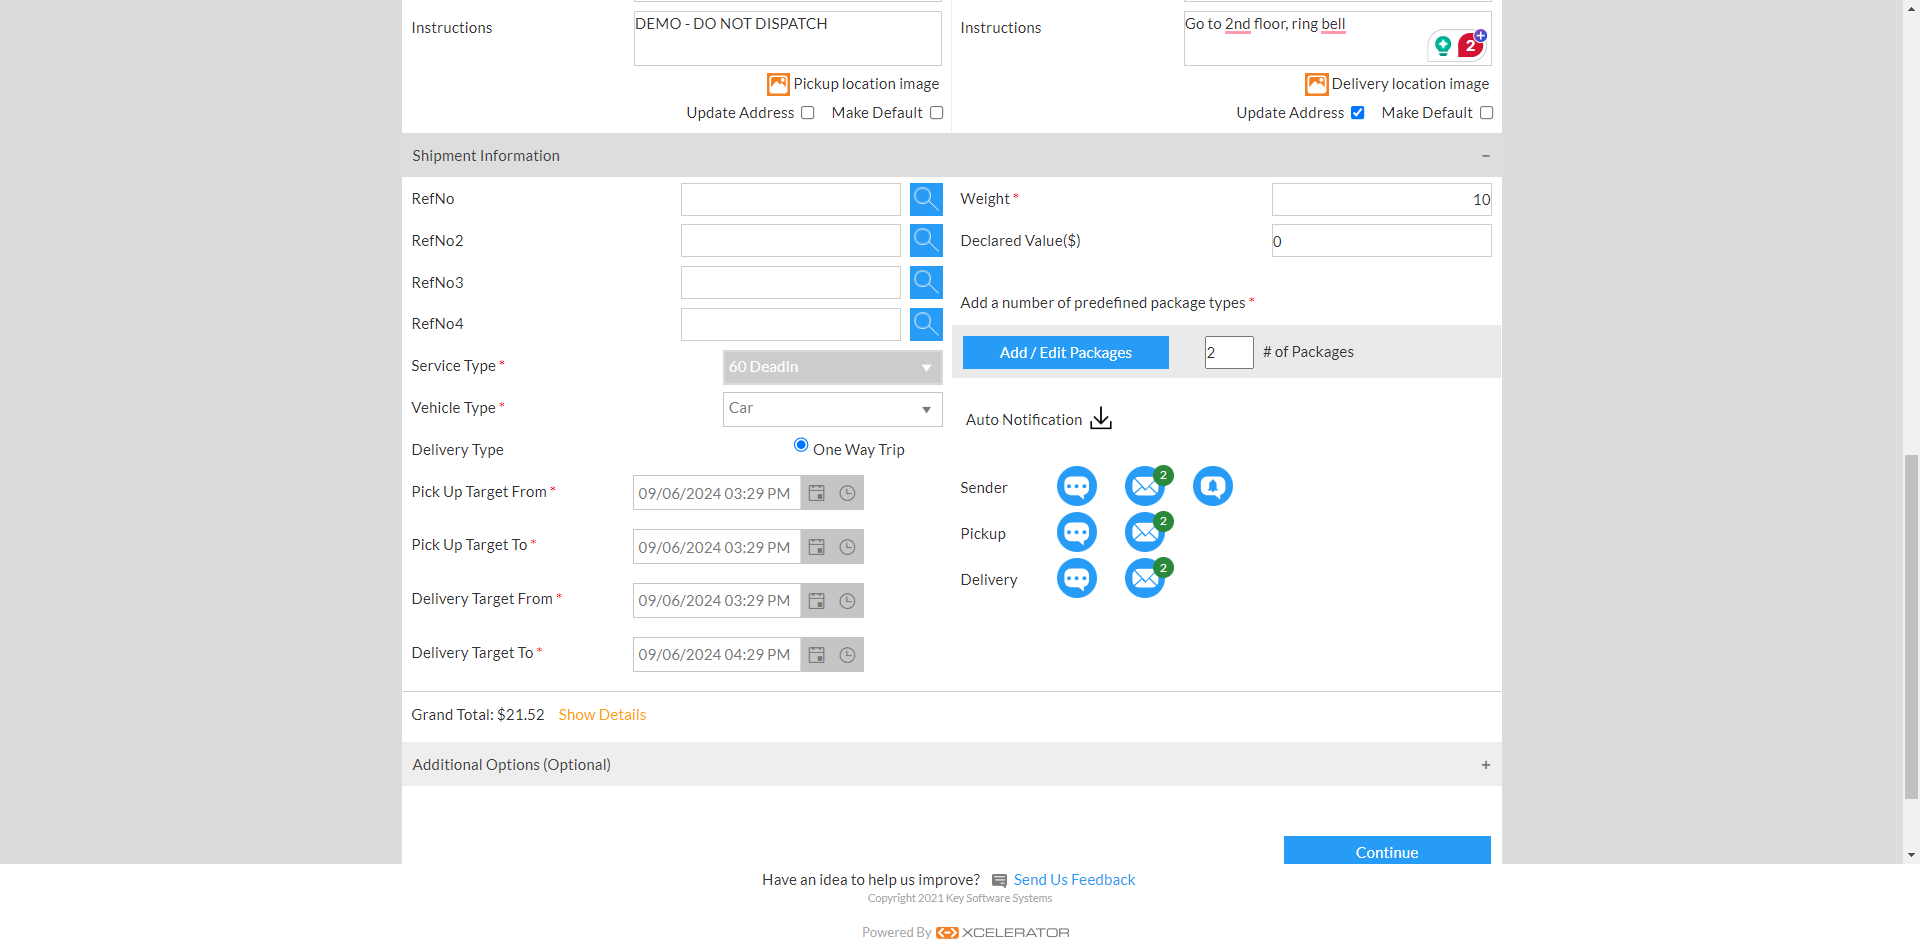Click the Weight input field
This screenshot has height=945, width=1920.
click(x=1382, y=199)
